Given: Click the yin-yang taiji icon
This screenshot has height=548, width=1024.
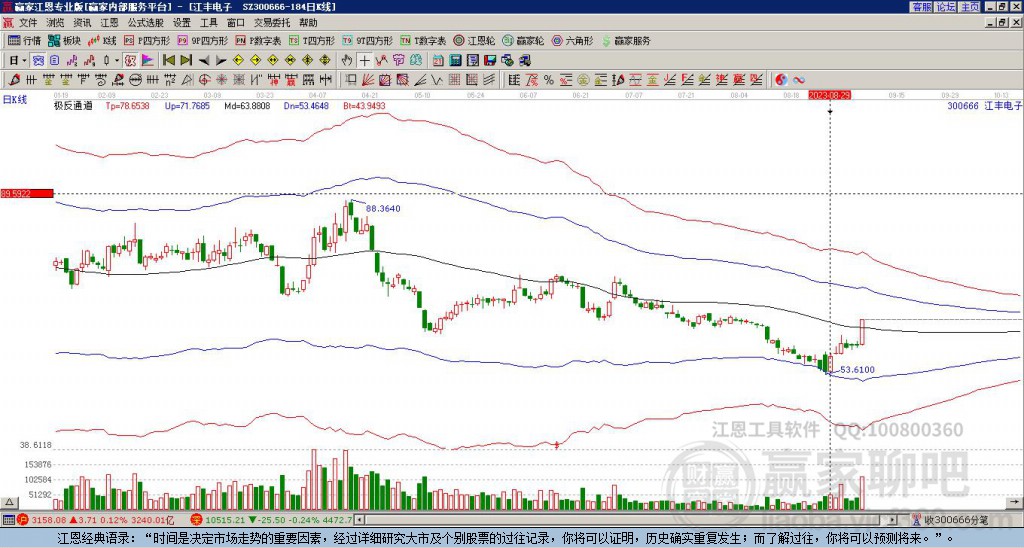Looking at the screenshot, I should 781,80.
